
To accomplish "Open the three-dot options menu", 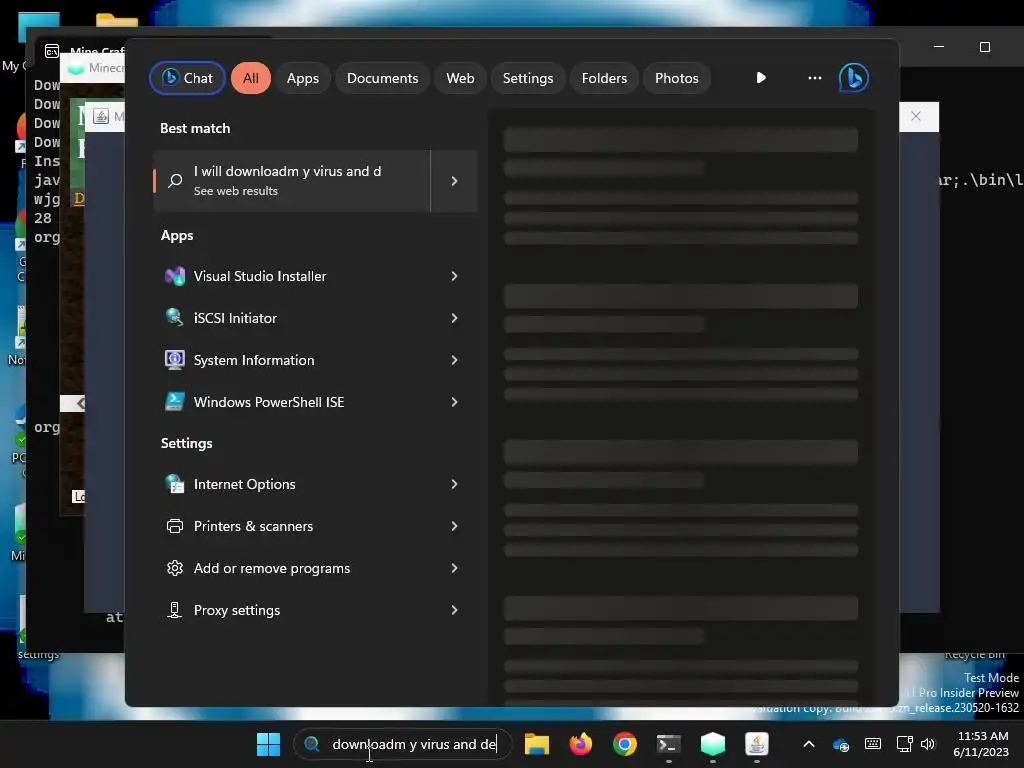I will tap(814, 78).
